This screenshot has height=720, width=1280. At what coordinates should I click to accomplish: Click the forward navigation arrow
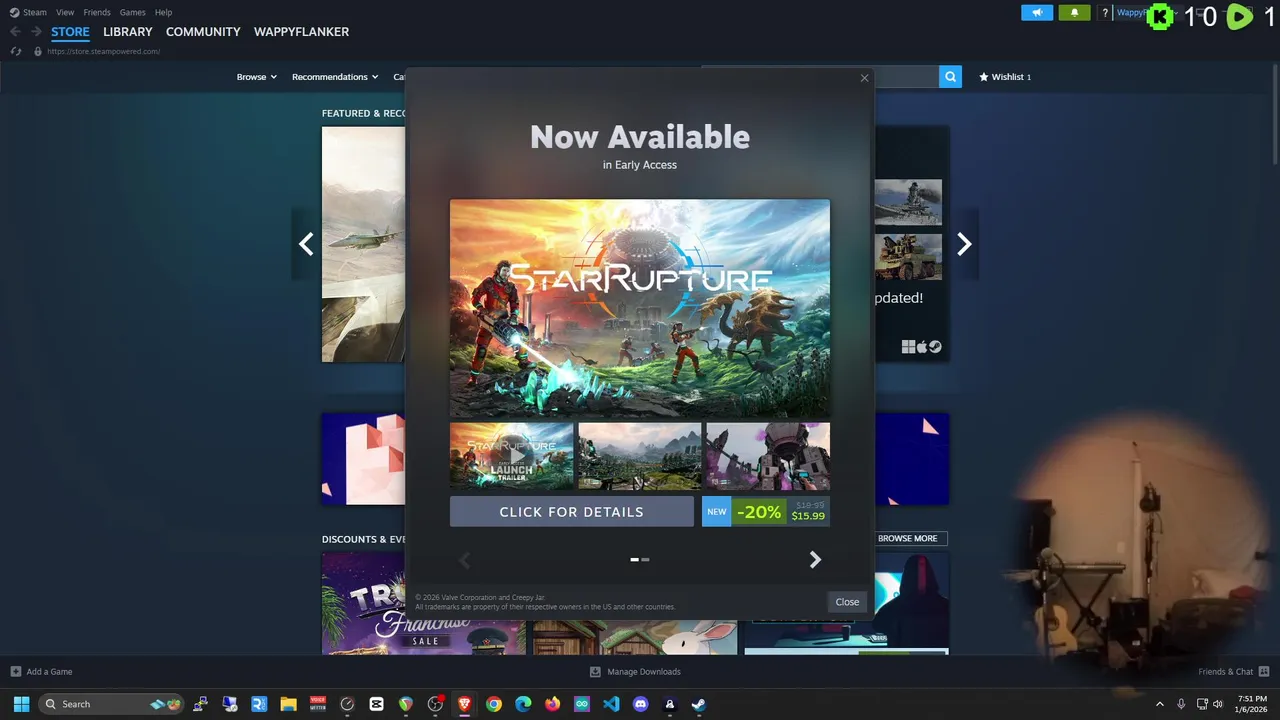click(35, 32)
